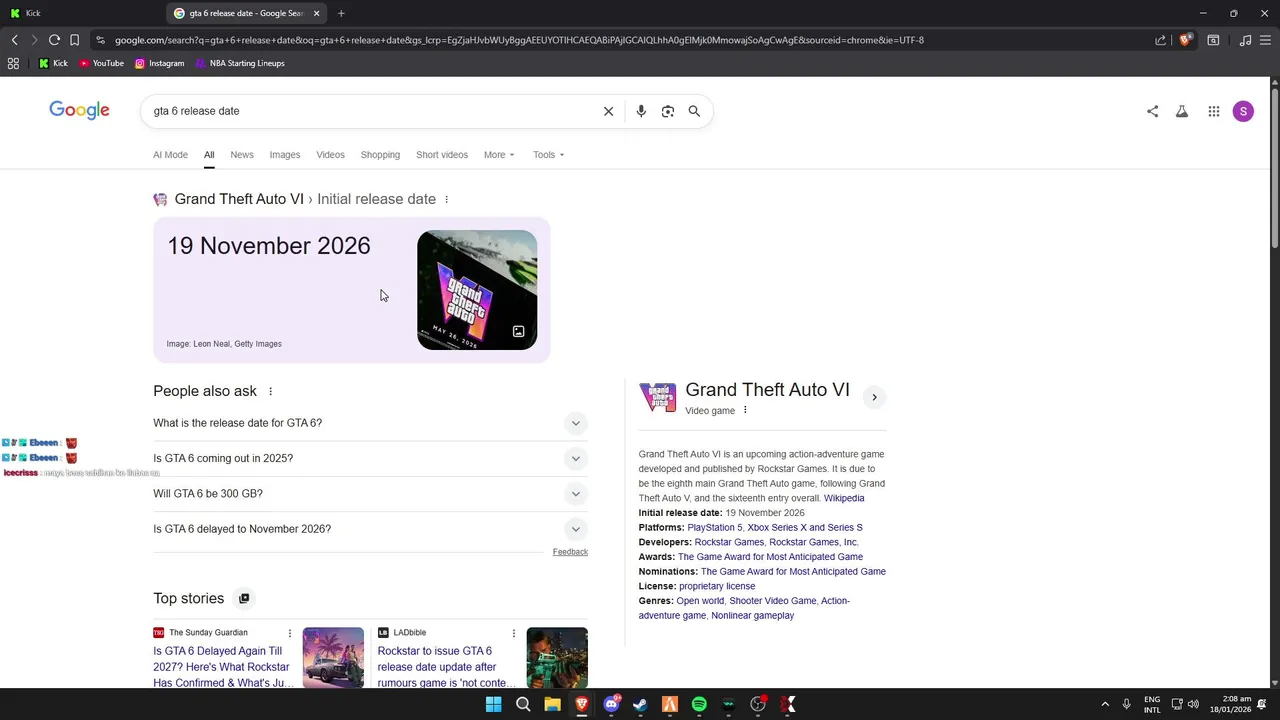1280x720 pixels.
Task: Click the Feedback link
Action: coord(570,552)
